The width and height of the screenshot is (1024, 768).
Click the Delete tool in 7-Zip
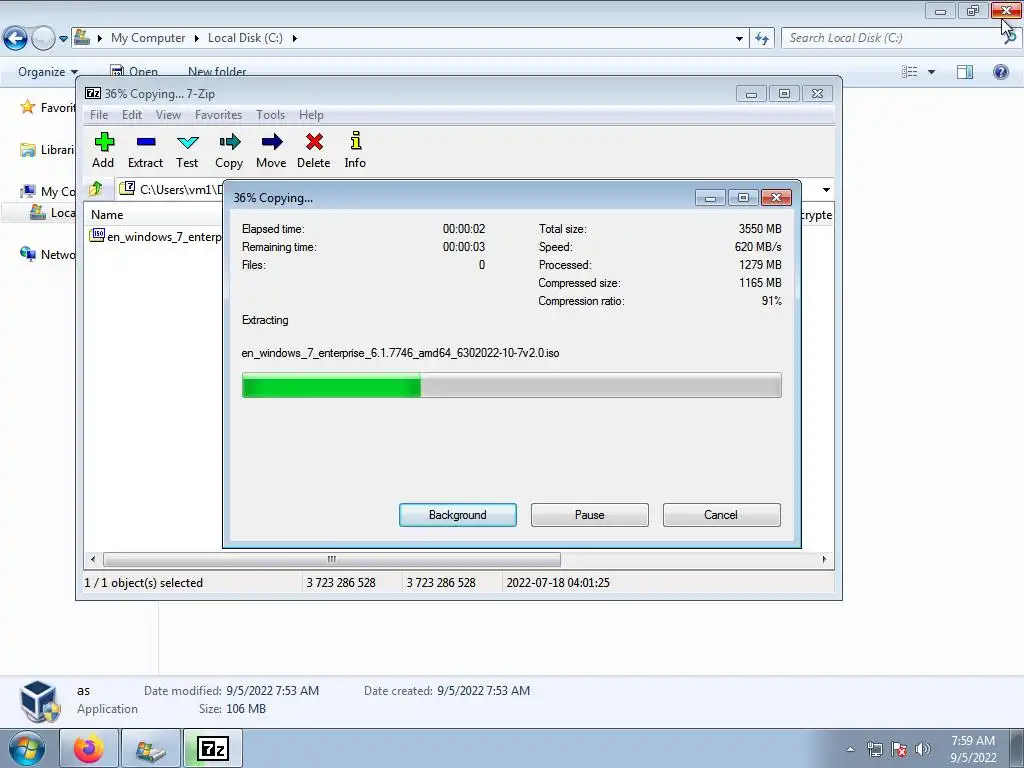(313, 150)
